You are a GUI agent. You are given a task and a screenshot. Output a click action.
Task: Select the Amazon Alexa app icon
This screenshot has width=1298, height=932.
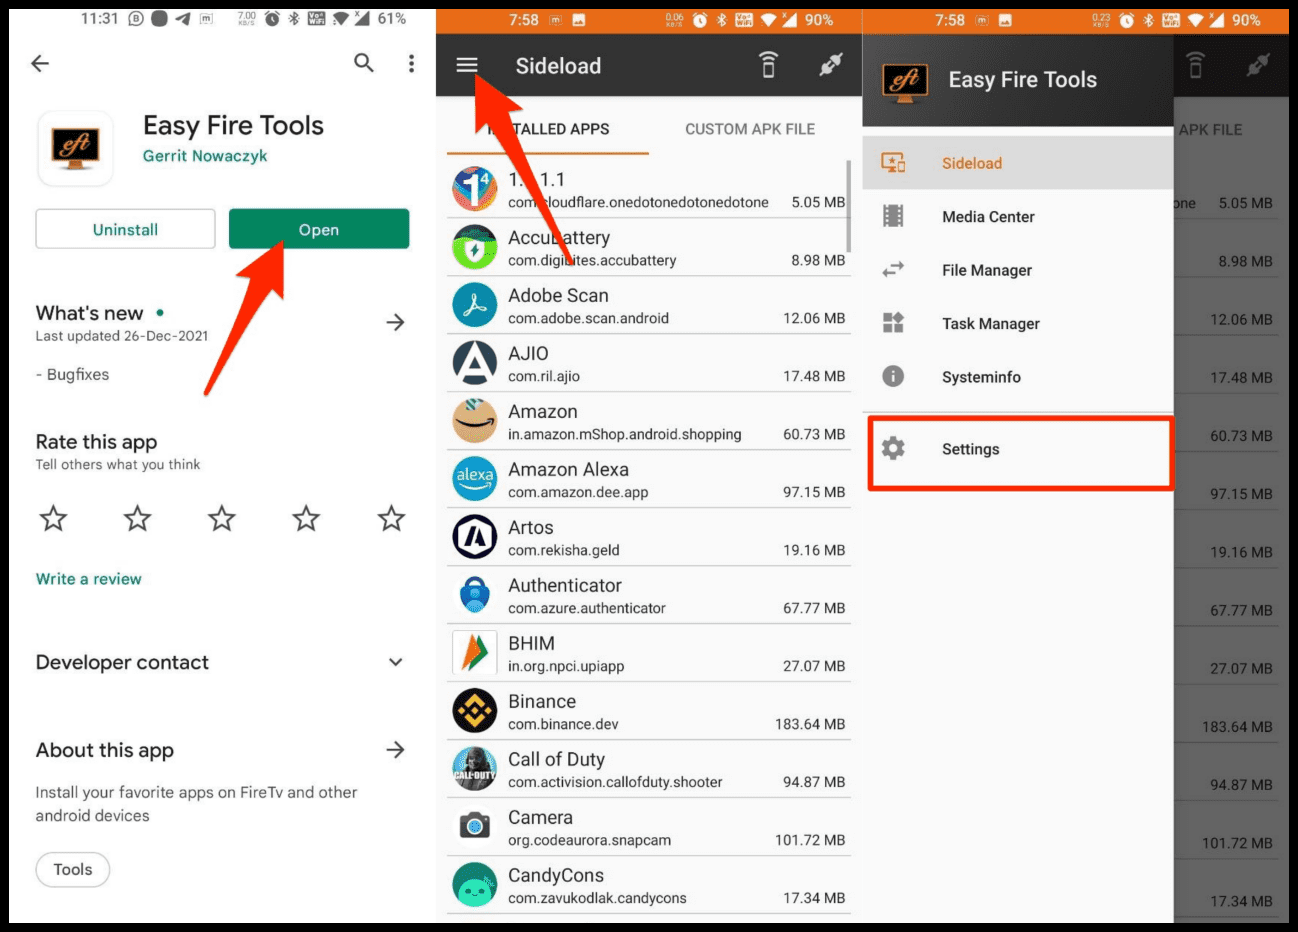click(475, 480)
